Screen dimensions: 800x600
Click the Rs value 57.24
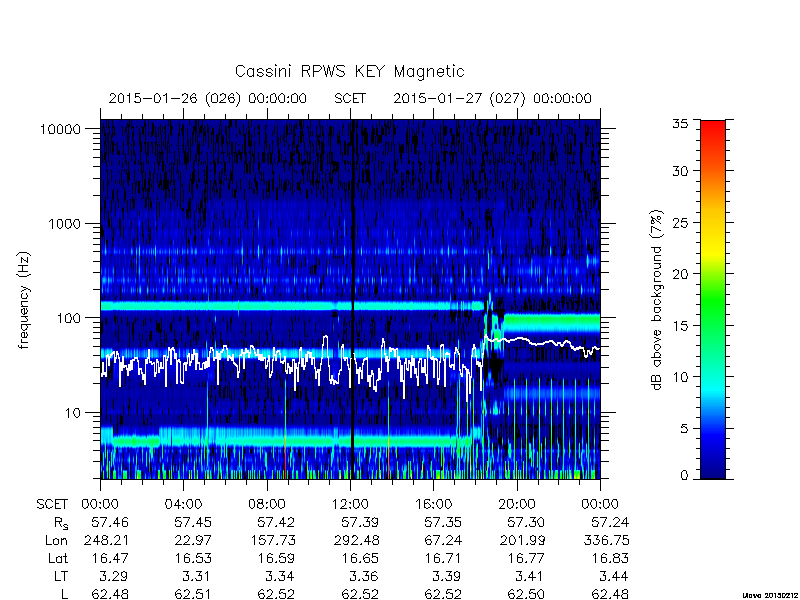(x=610, y=522)
